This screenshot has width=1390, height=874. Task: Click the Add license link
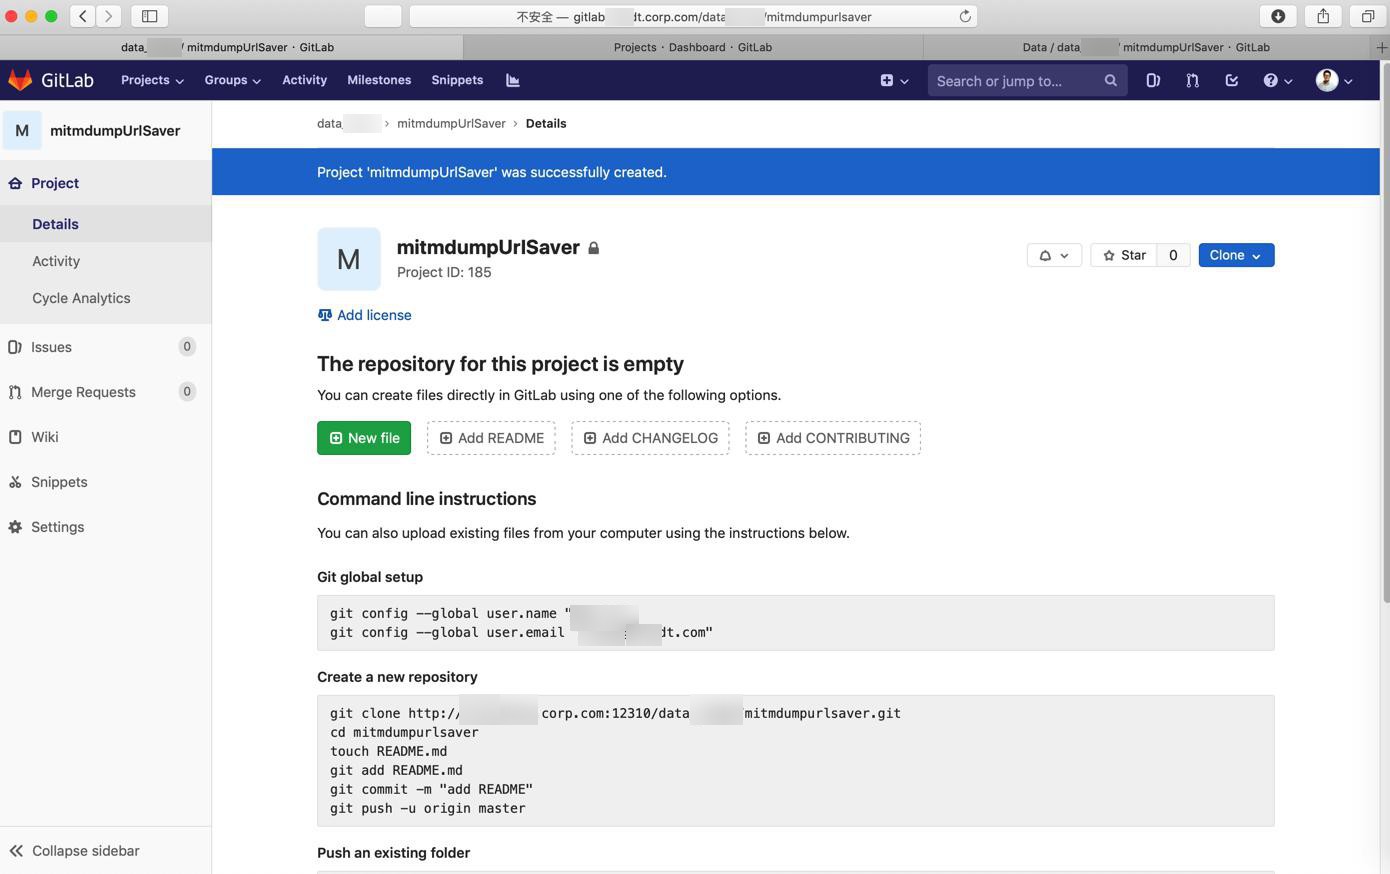coord(364,315)
